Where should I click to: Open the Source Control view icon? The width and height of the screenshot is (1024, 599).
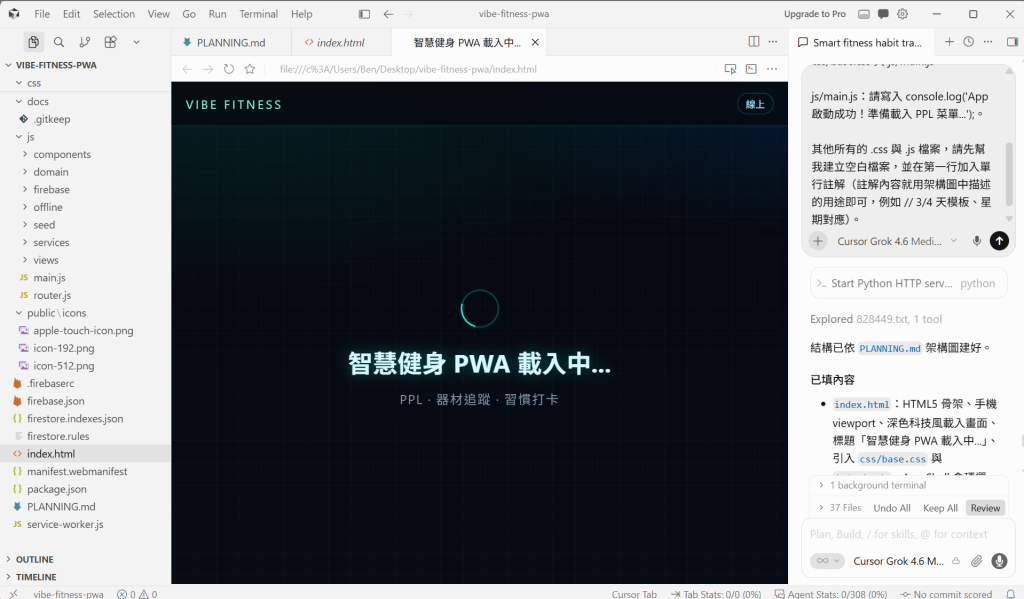point(85,42)
